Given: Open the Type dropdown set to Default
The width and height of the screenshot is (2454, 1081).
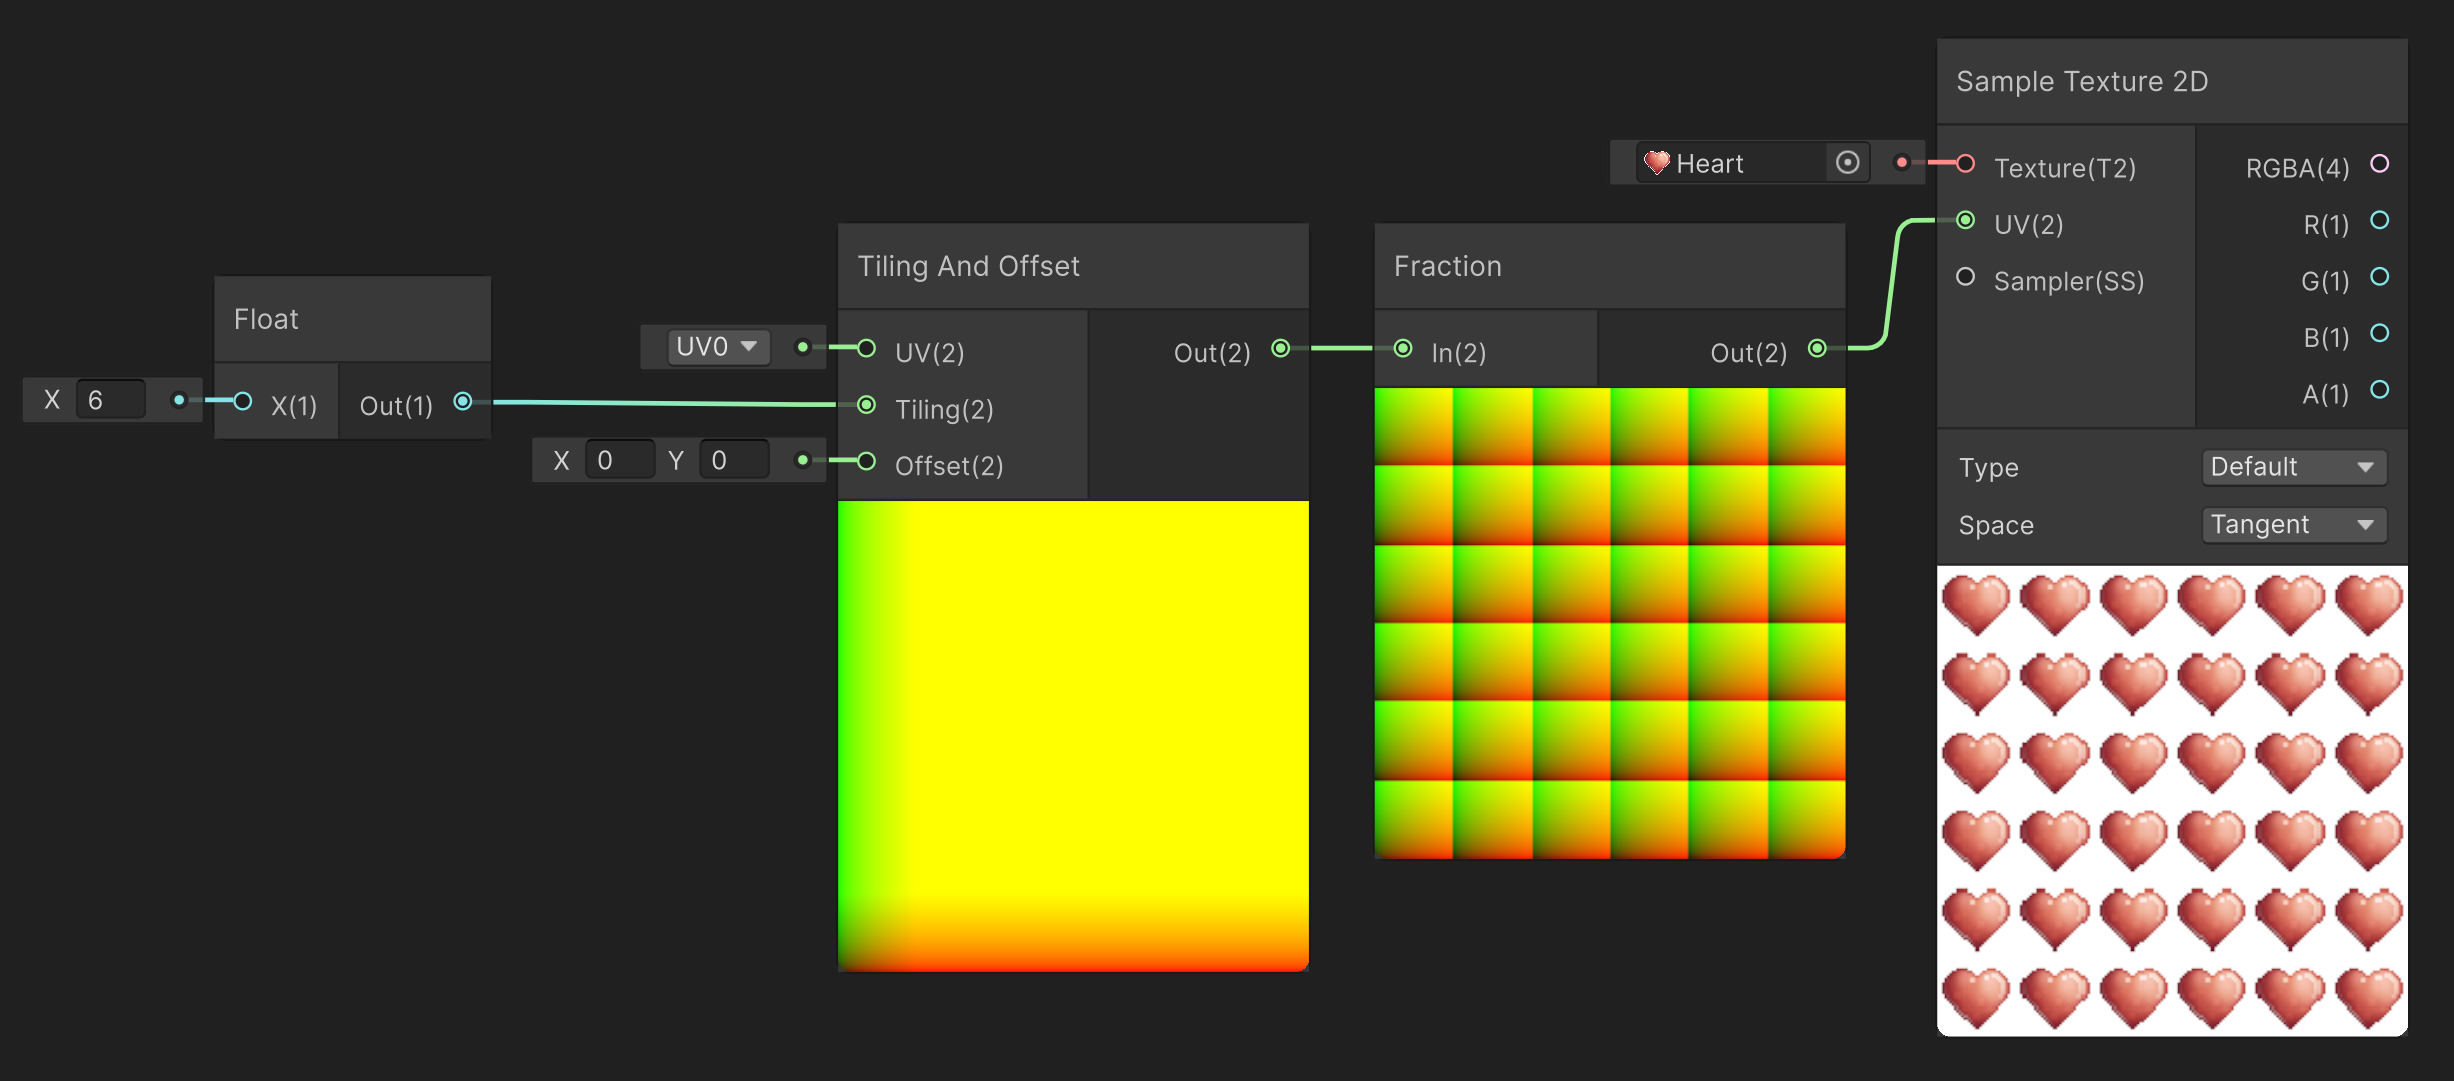Looking at the screenshot, I should [2293, 467].
